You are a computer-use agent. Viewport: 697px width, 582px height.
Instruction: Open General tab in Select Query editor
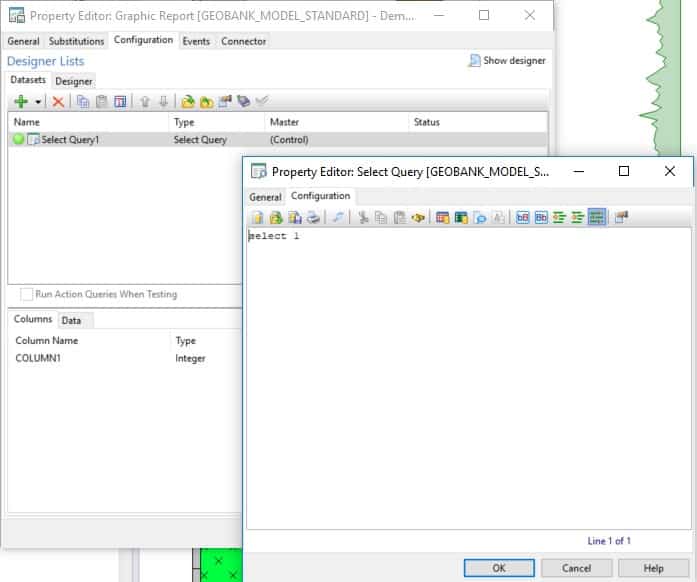(x=265, y=197)
